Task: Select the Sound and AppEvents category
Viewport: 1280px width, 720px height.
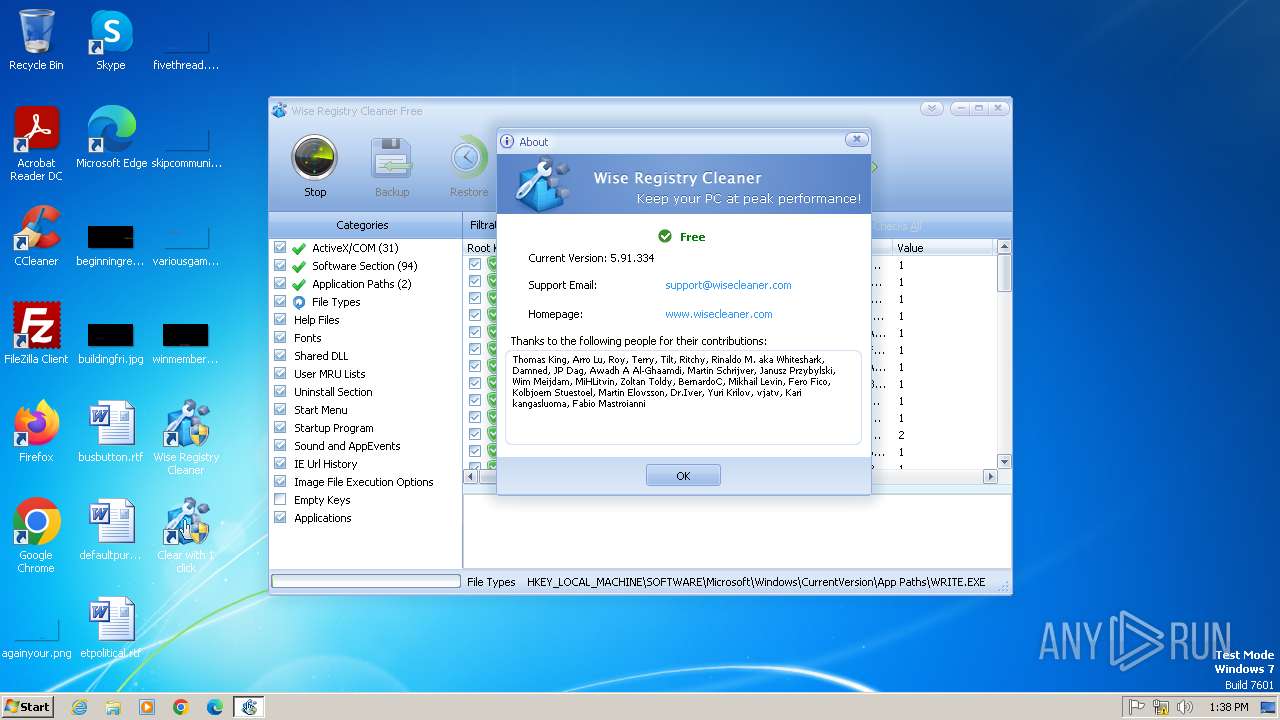Action: tap(347, 446)
